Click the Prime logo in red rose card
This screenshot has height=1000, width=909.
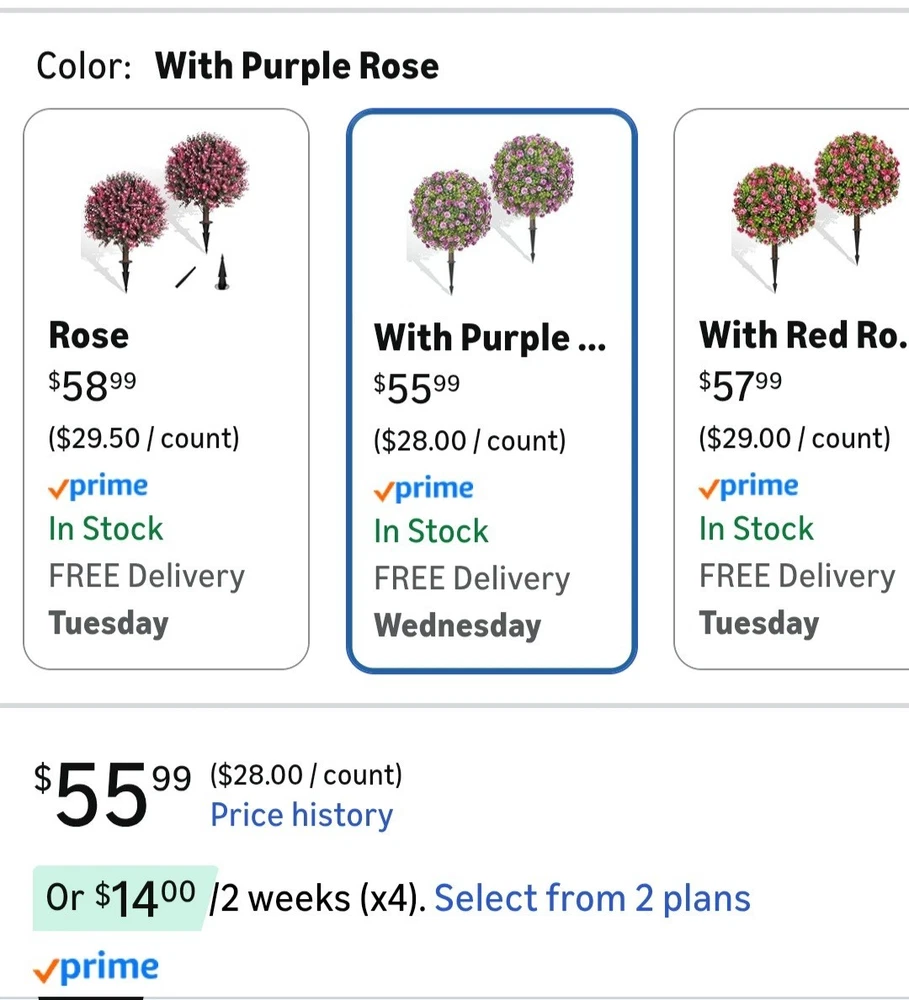[749, 487]
